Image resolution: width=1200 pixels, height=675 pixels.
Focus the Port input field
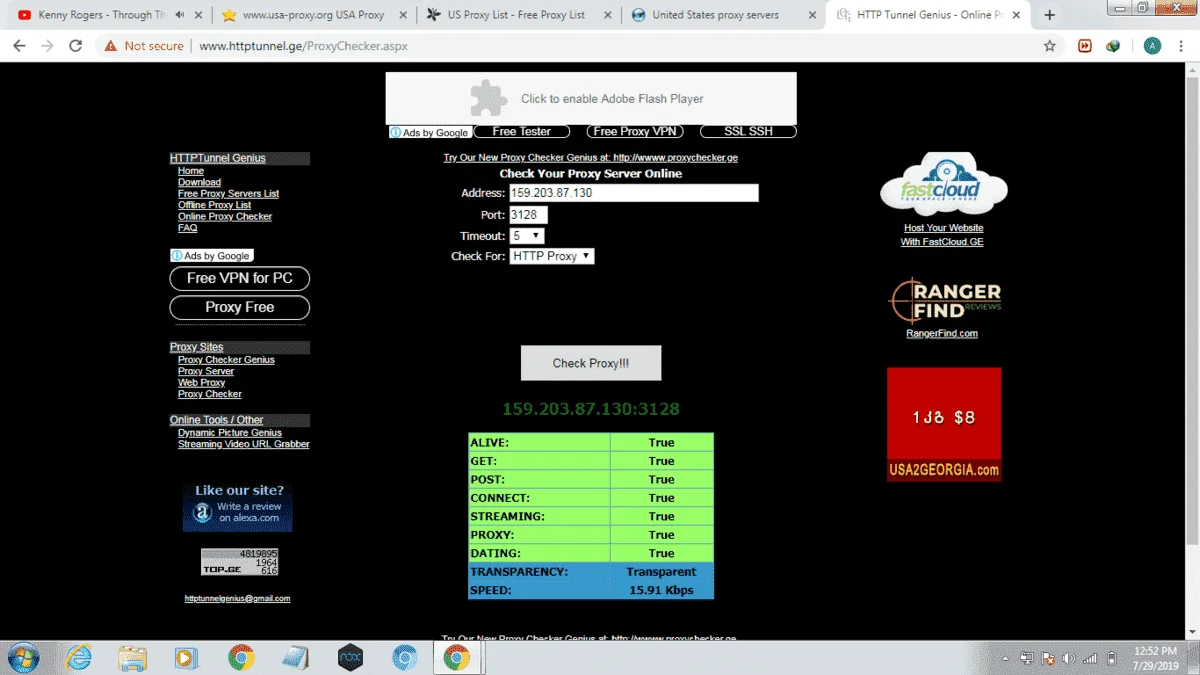pyautogui.click(x=529, y=215)
